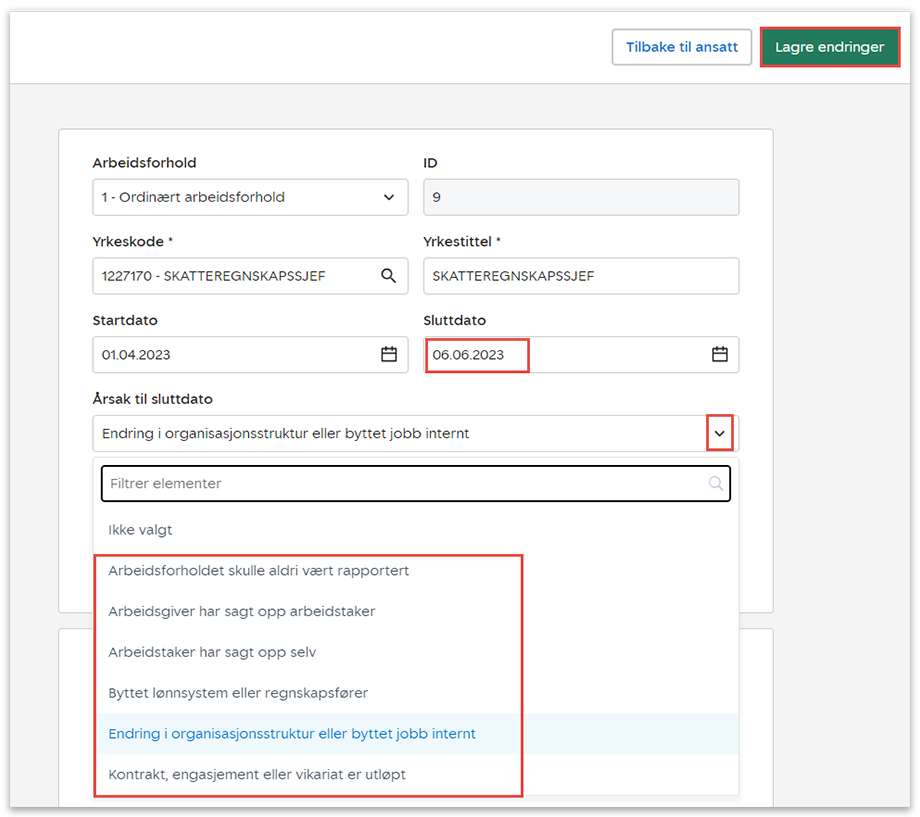Click the Sluttdato date 06.06.2023
Viewport: 920px width, 817px height.
(469, 355)
